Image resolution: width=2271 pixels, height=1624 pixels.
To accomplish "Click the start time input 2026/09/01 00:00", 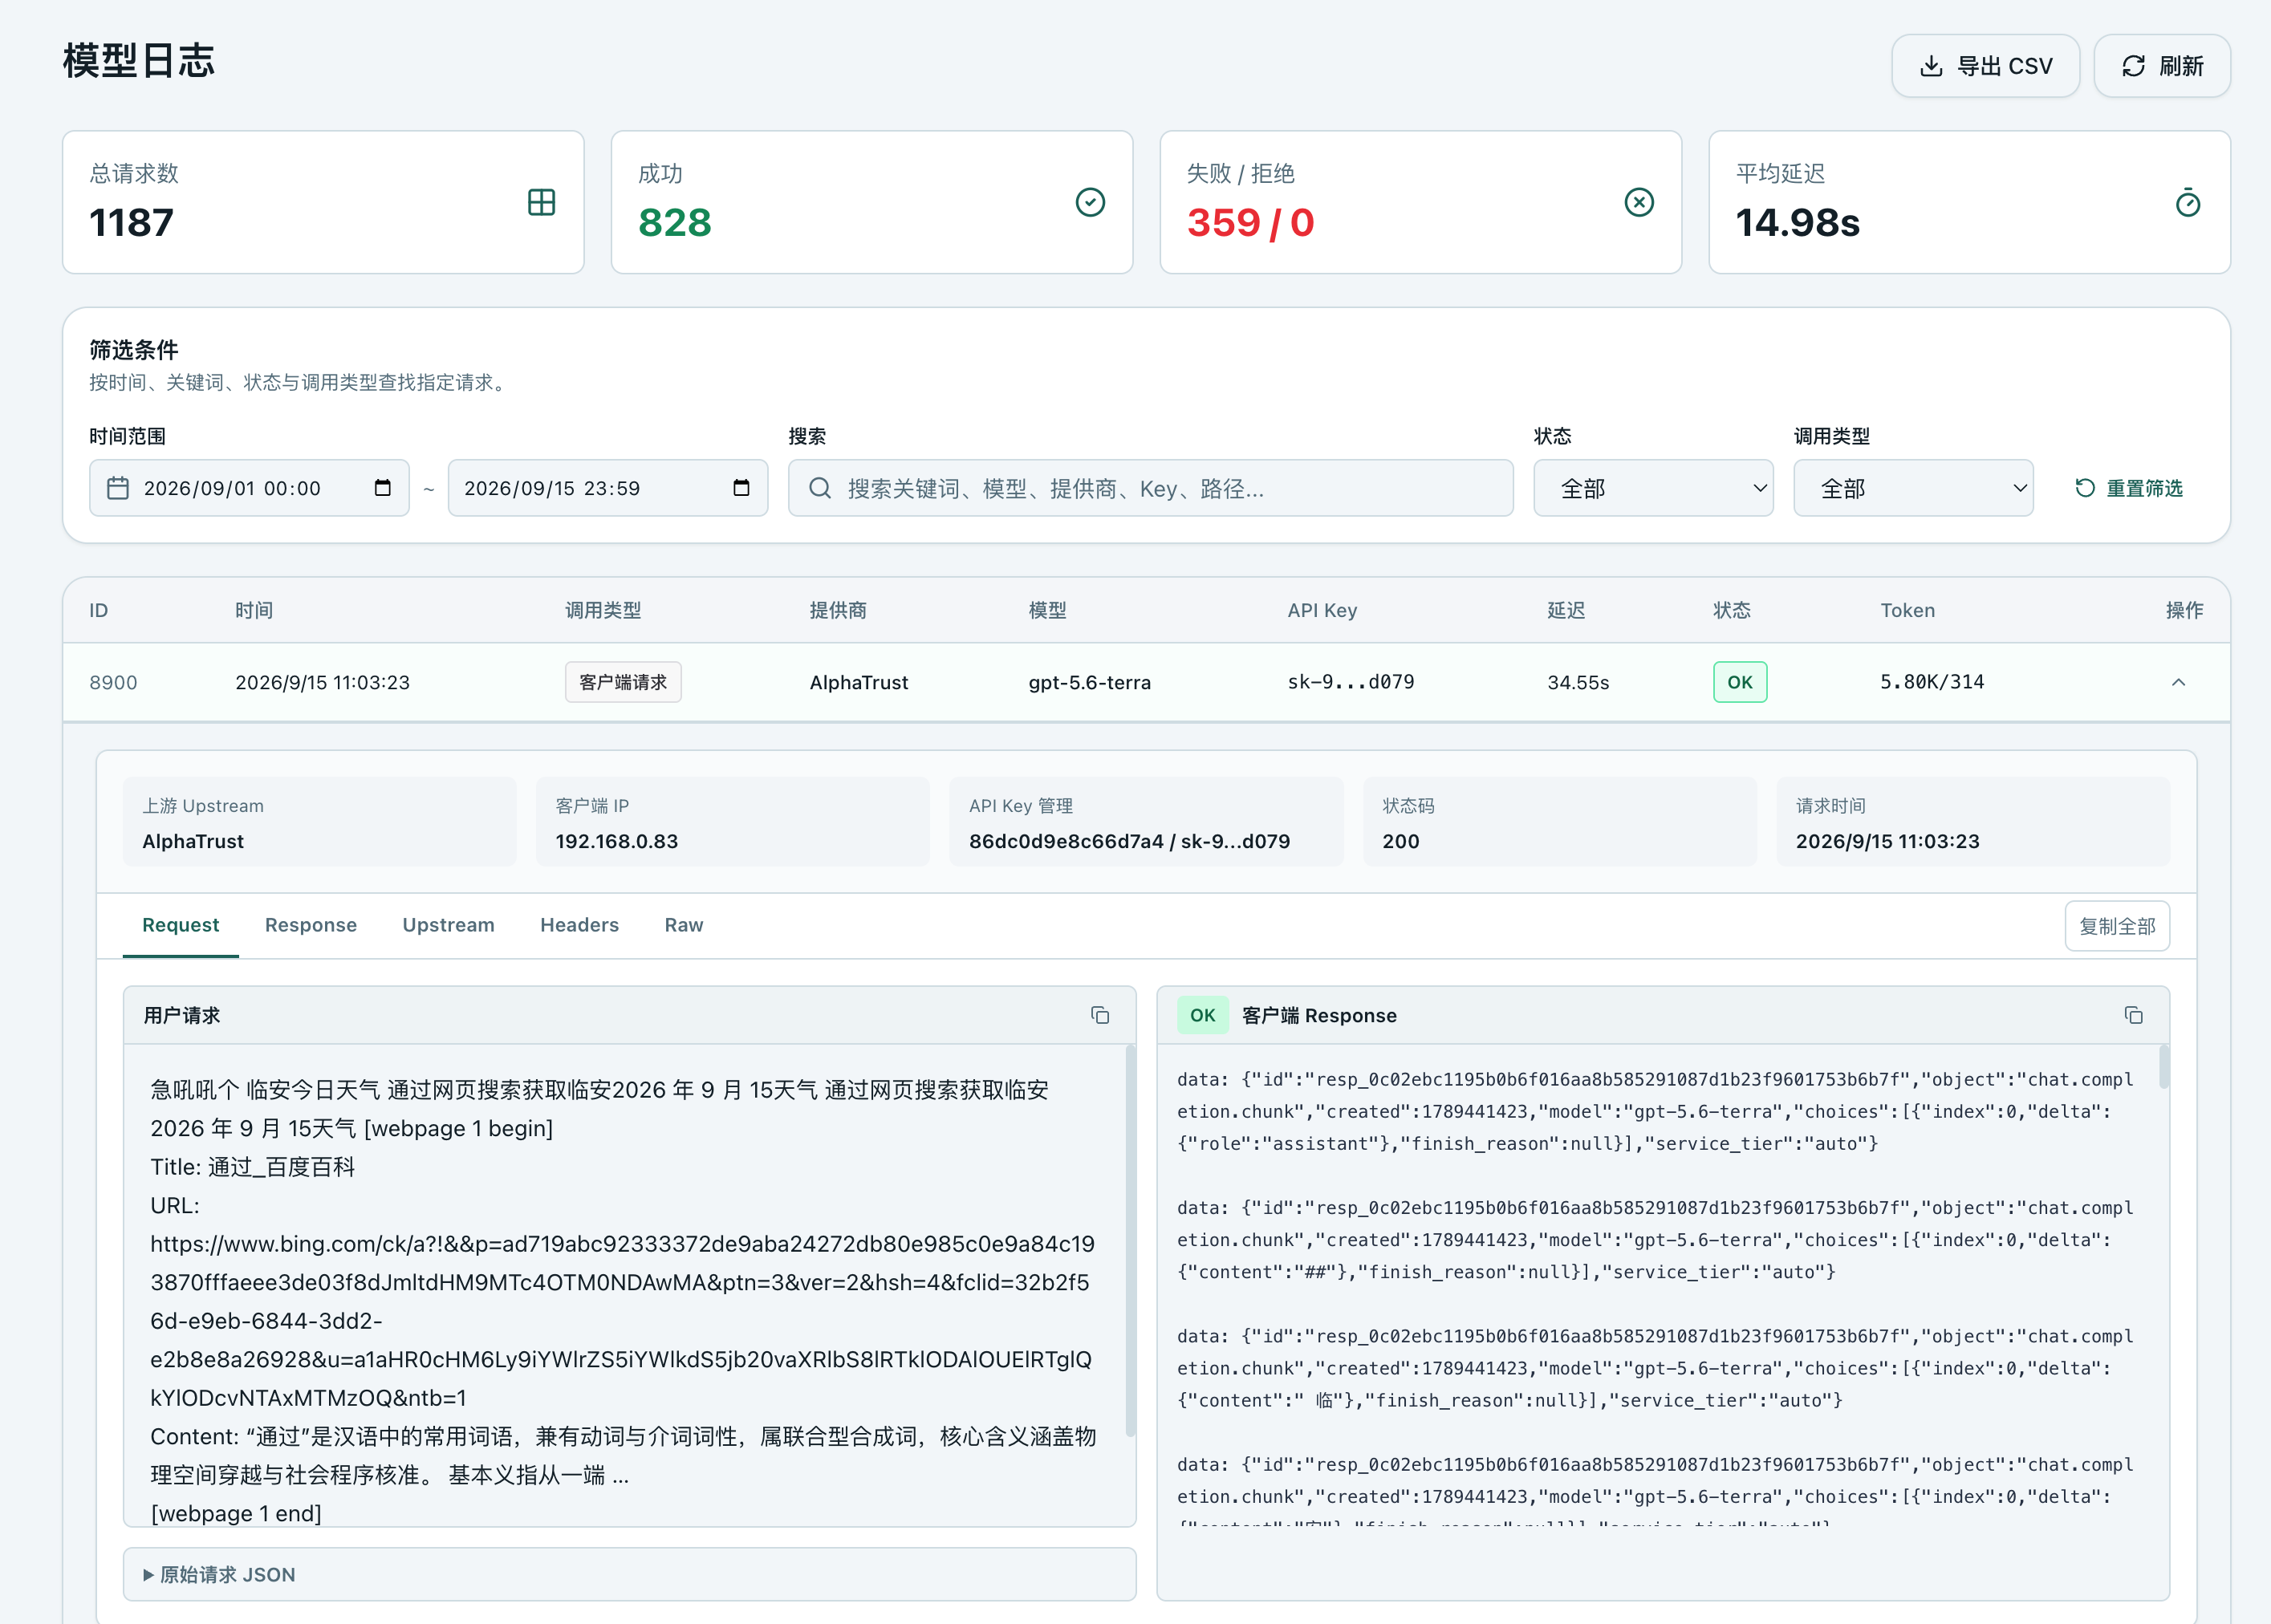I will [x=249, y=488].
